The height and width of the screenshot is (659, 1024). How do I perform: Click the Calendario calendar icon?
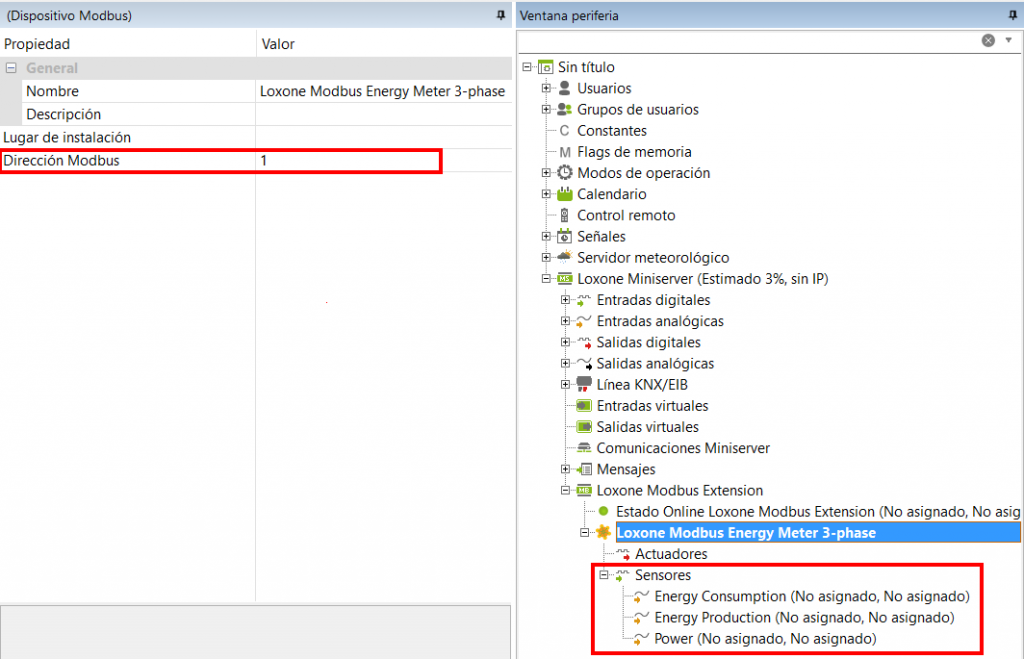coord(564,194)
